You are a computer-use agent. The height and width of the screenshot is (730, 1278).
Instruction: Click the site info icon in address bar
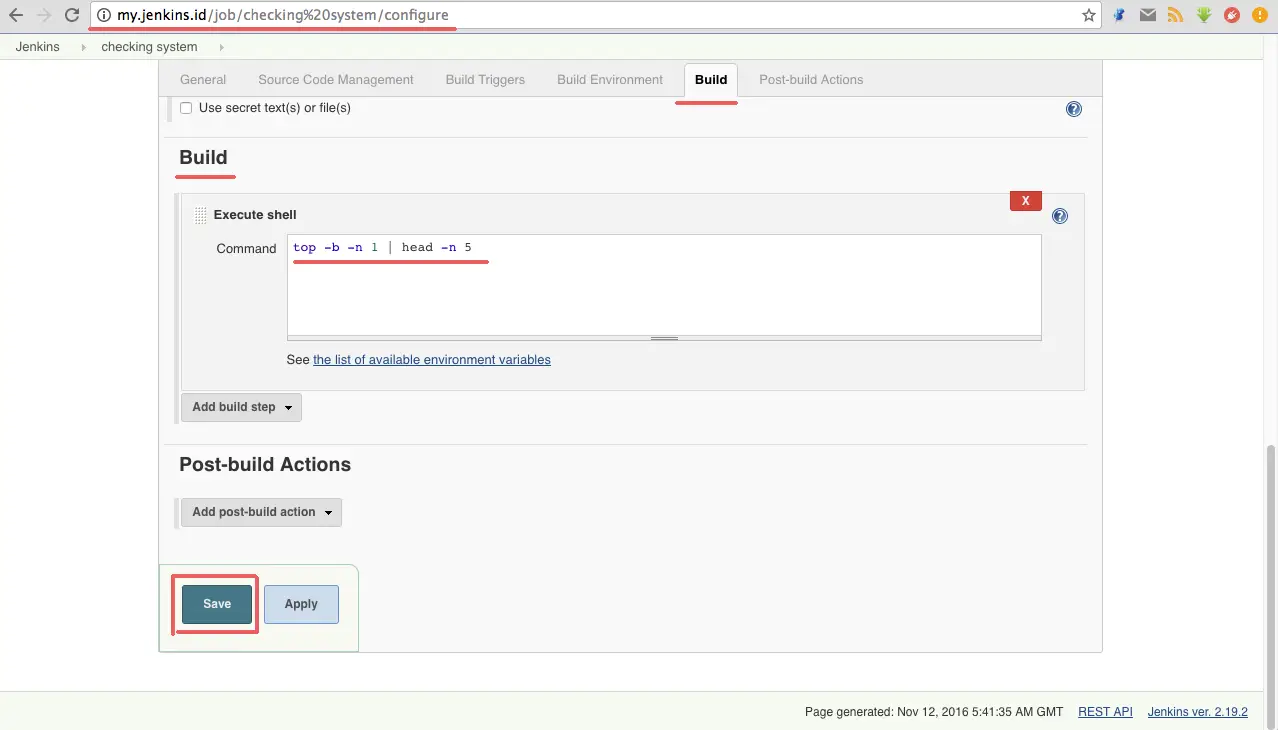coord(104,15)
